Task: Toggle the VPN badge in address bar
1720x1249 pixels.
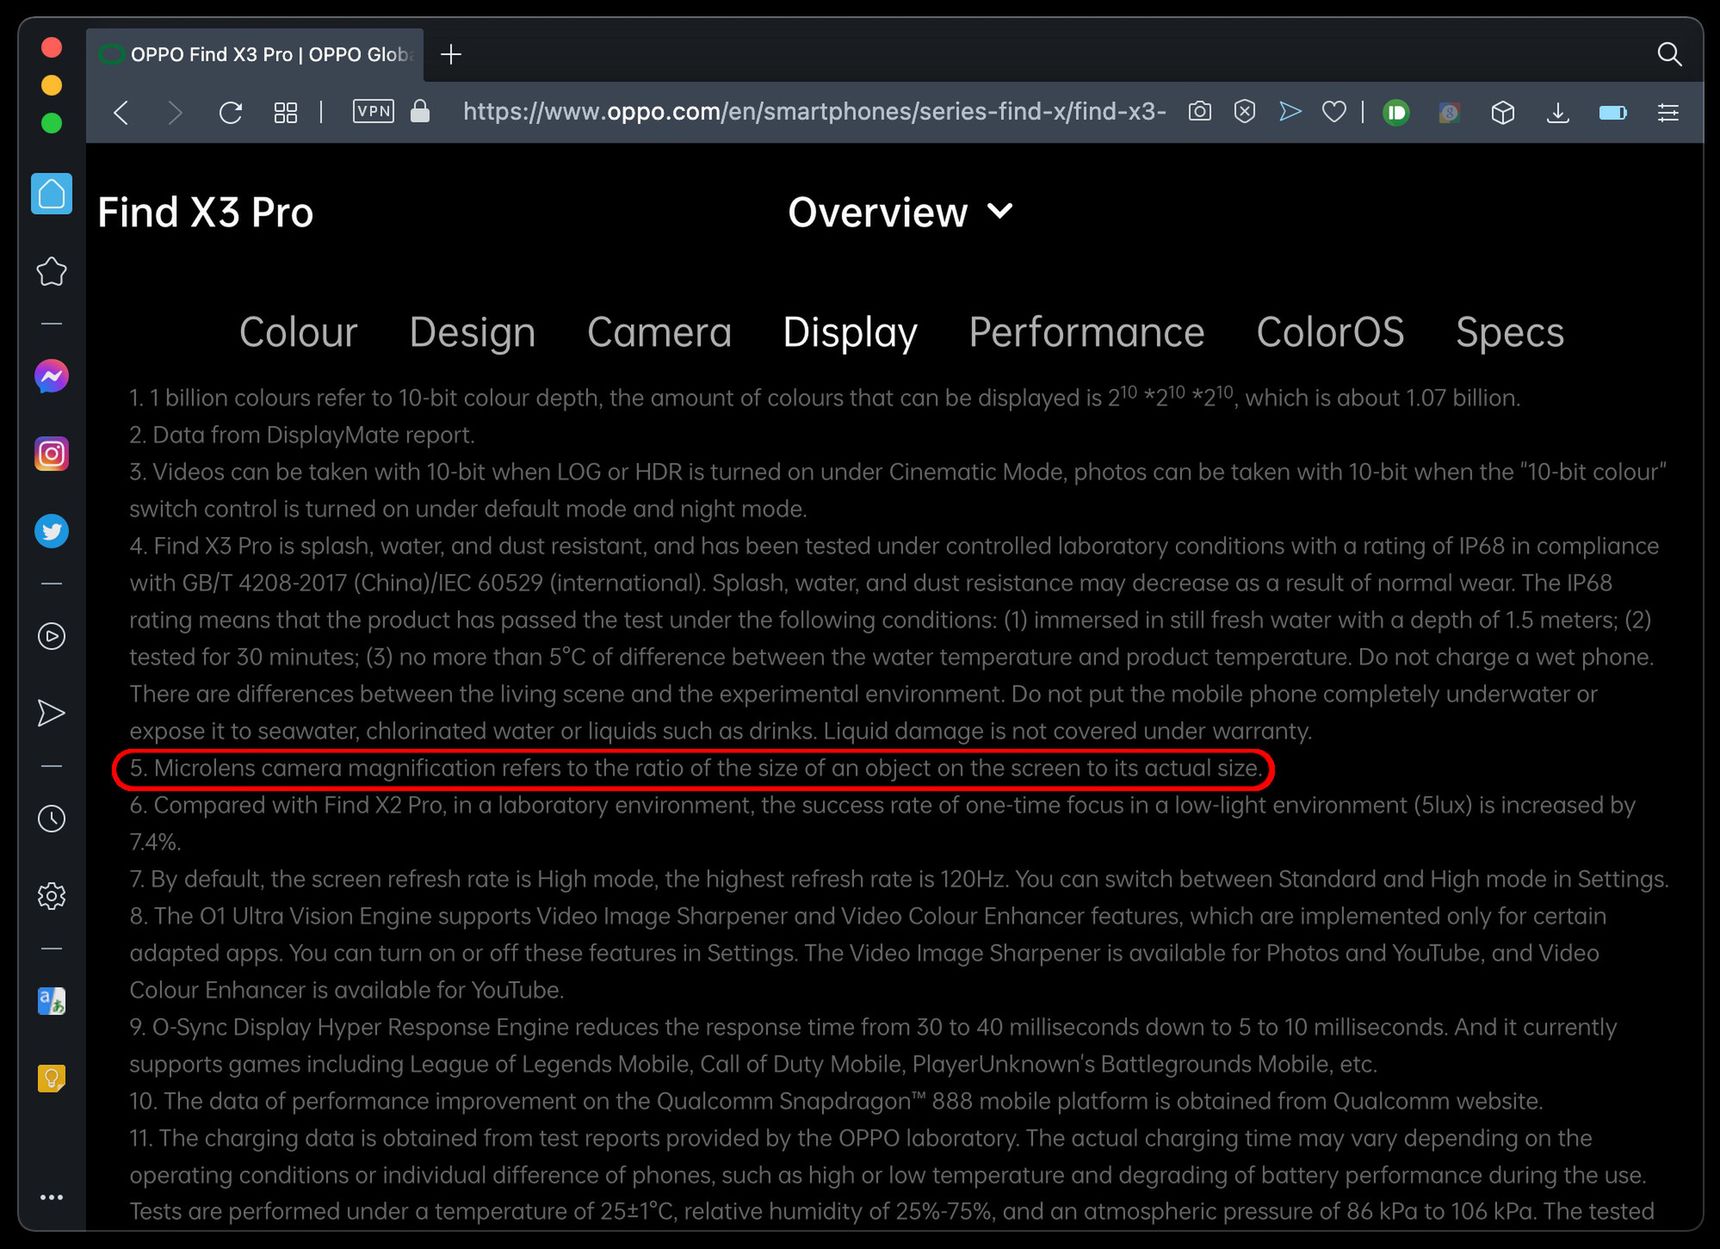Action: click(373, 111)
